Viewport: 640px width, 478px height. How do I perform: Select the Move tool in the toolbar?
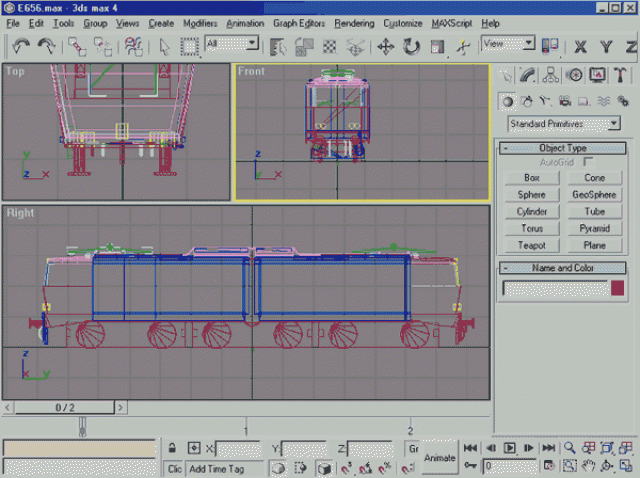coord(386,46)
